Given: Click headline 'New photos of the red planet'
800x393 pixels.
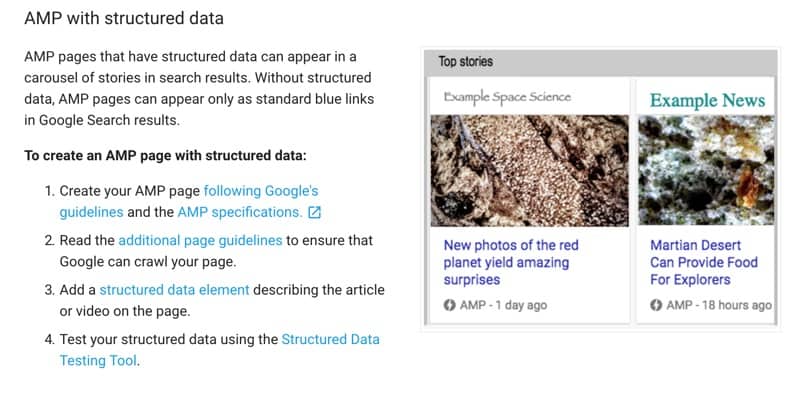Looking at the screenshot, I should (511, 262).
